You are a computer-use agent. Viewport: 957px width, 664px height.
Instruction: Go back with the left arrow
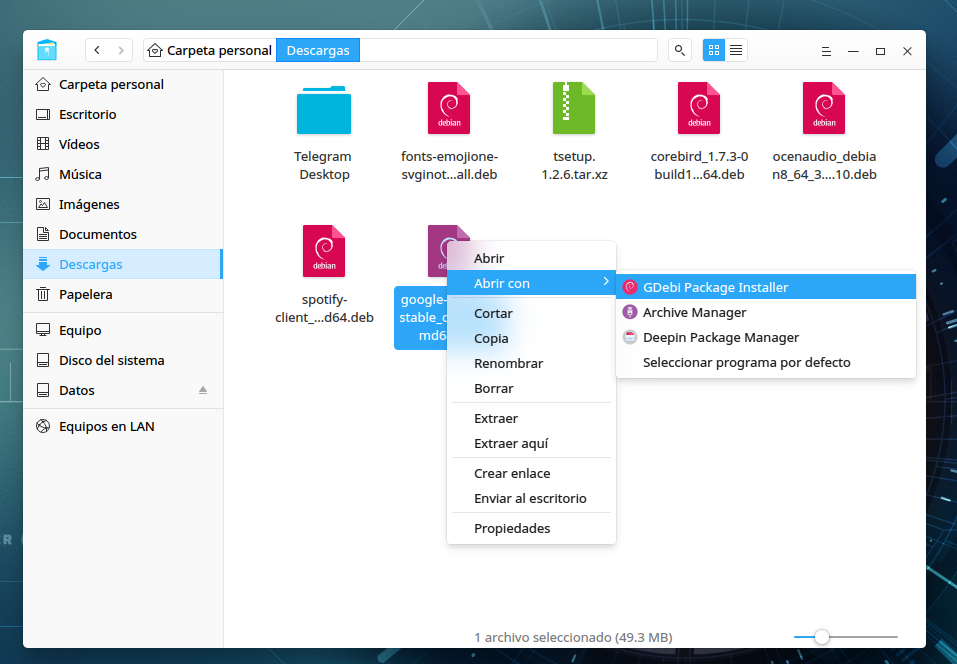[97, 50]
